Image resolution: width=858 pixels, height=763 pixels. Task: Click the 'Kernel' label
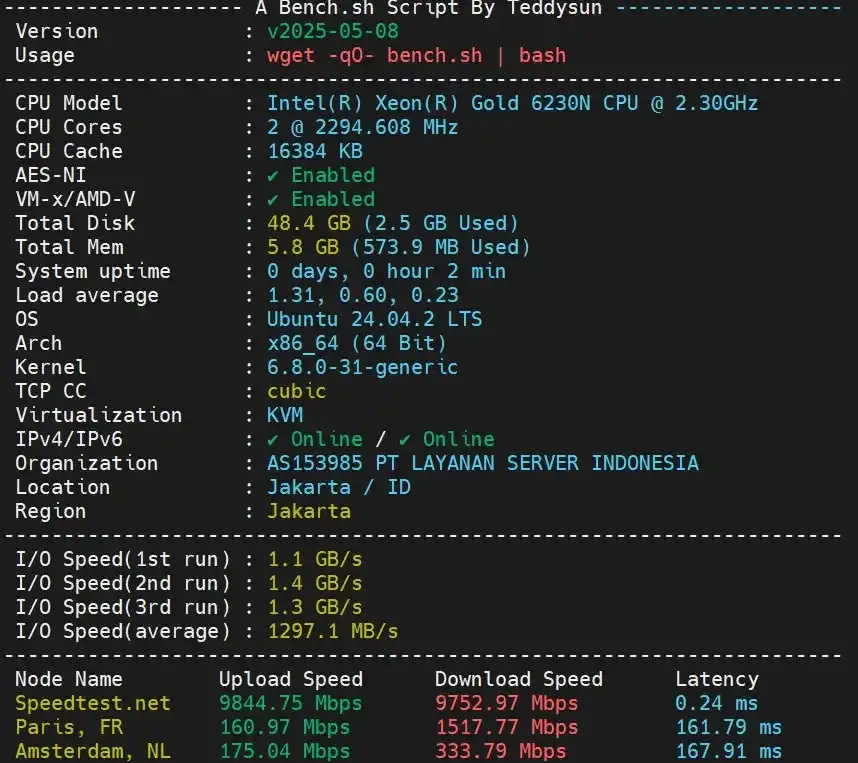click(x=51, y=367)
